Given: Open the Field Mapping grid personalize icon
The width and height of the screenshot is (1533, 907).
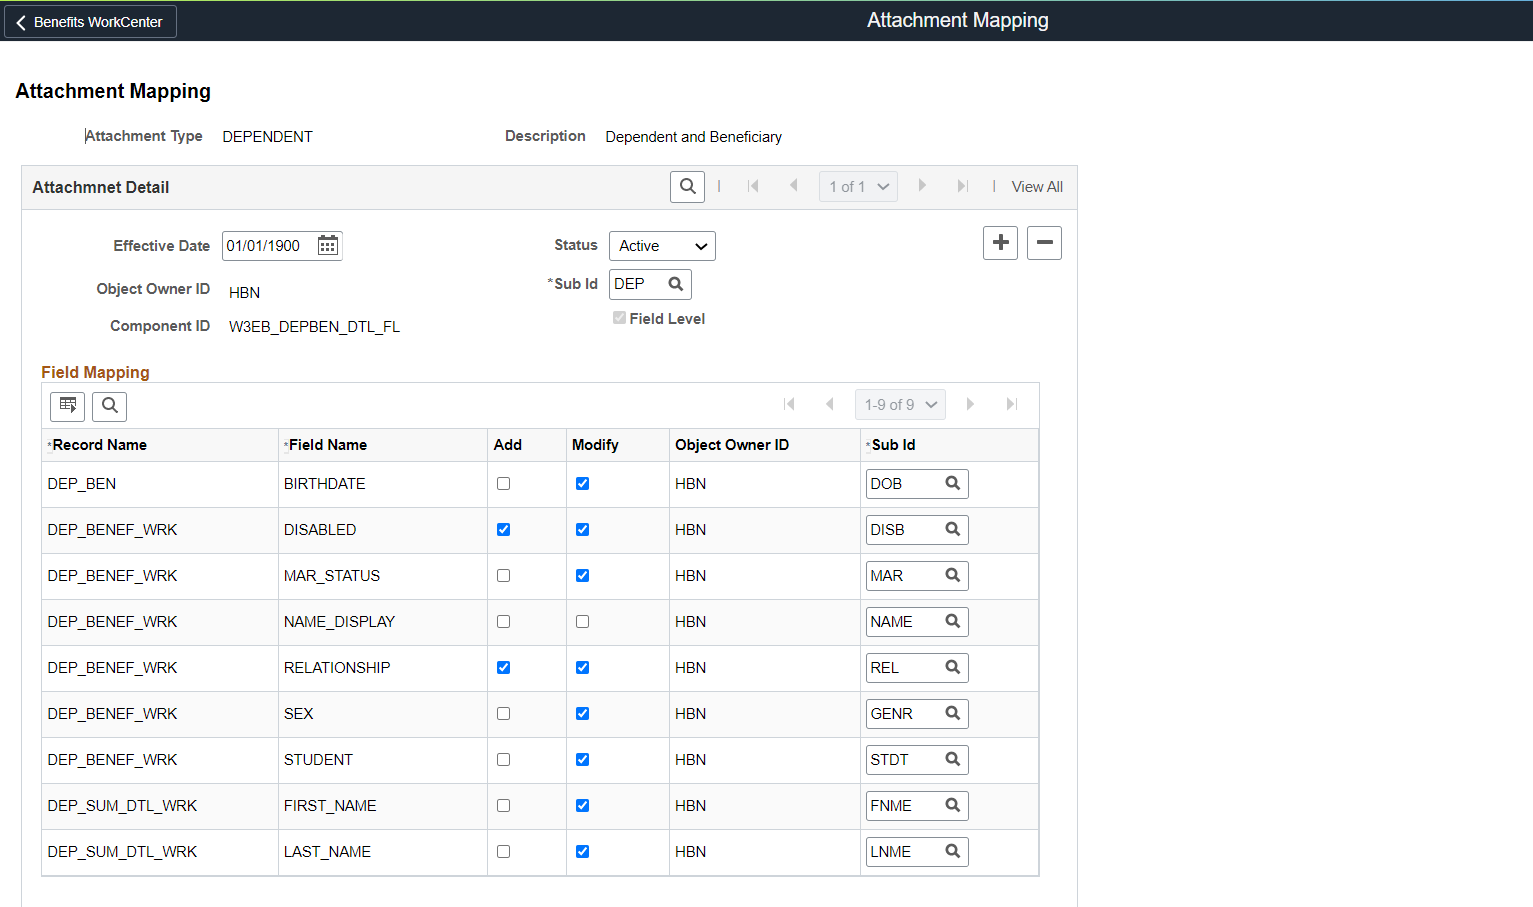Looking at the screenshot, I should [68, 406].
